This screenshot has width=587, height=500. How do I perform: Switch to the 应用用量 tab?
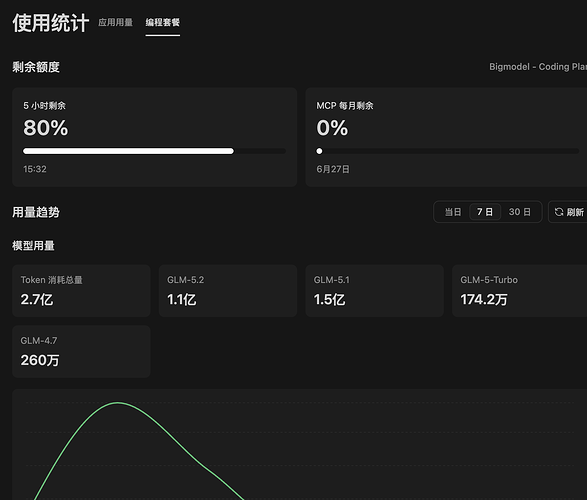pyautogui.click(x=115, y=22)
